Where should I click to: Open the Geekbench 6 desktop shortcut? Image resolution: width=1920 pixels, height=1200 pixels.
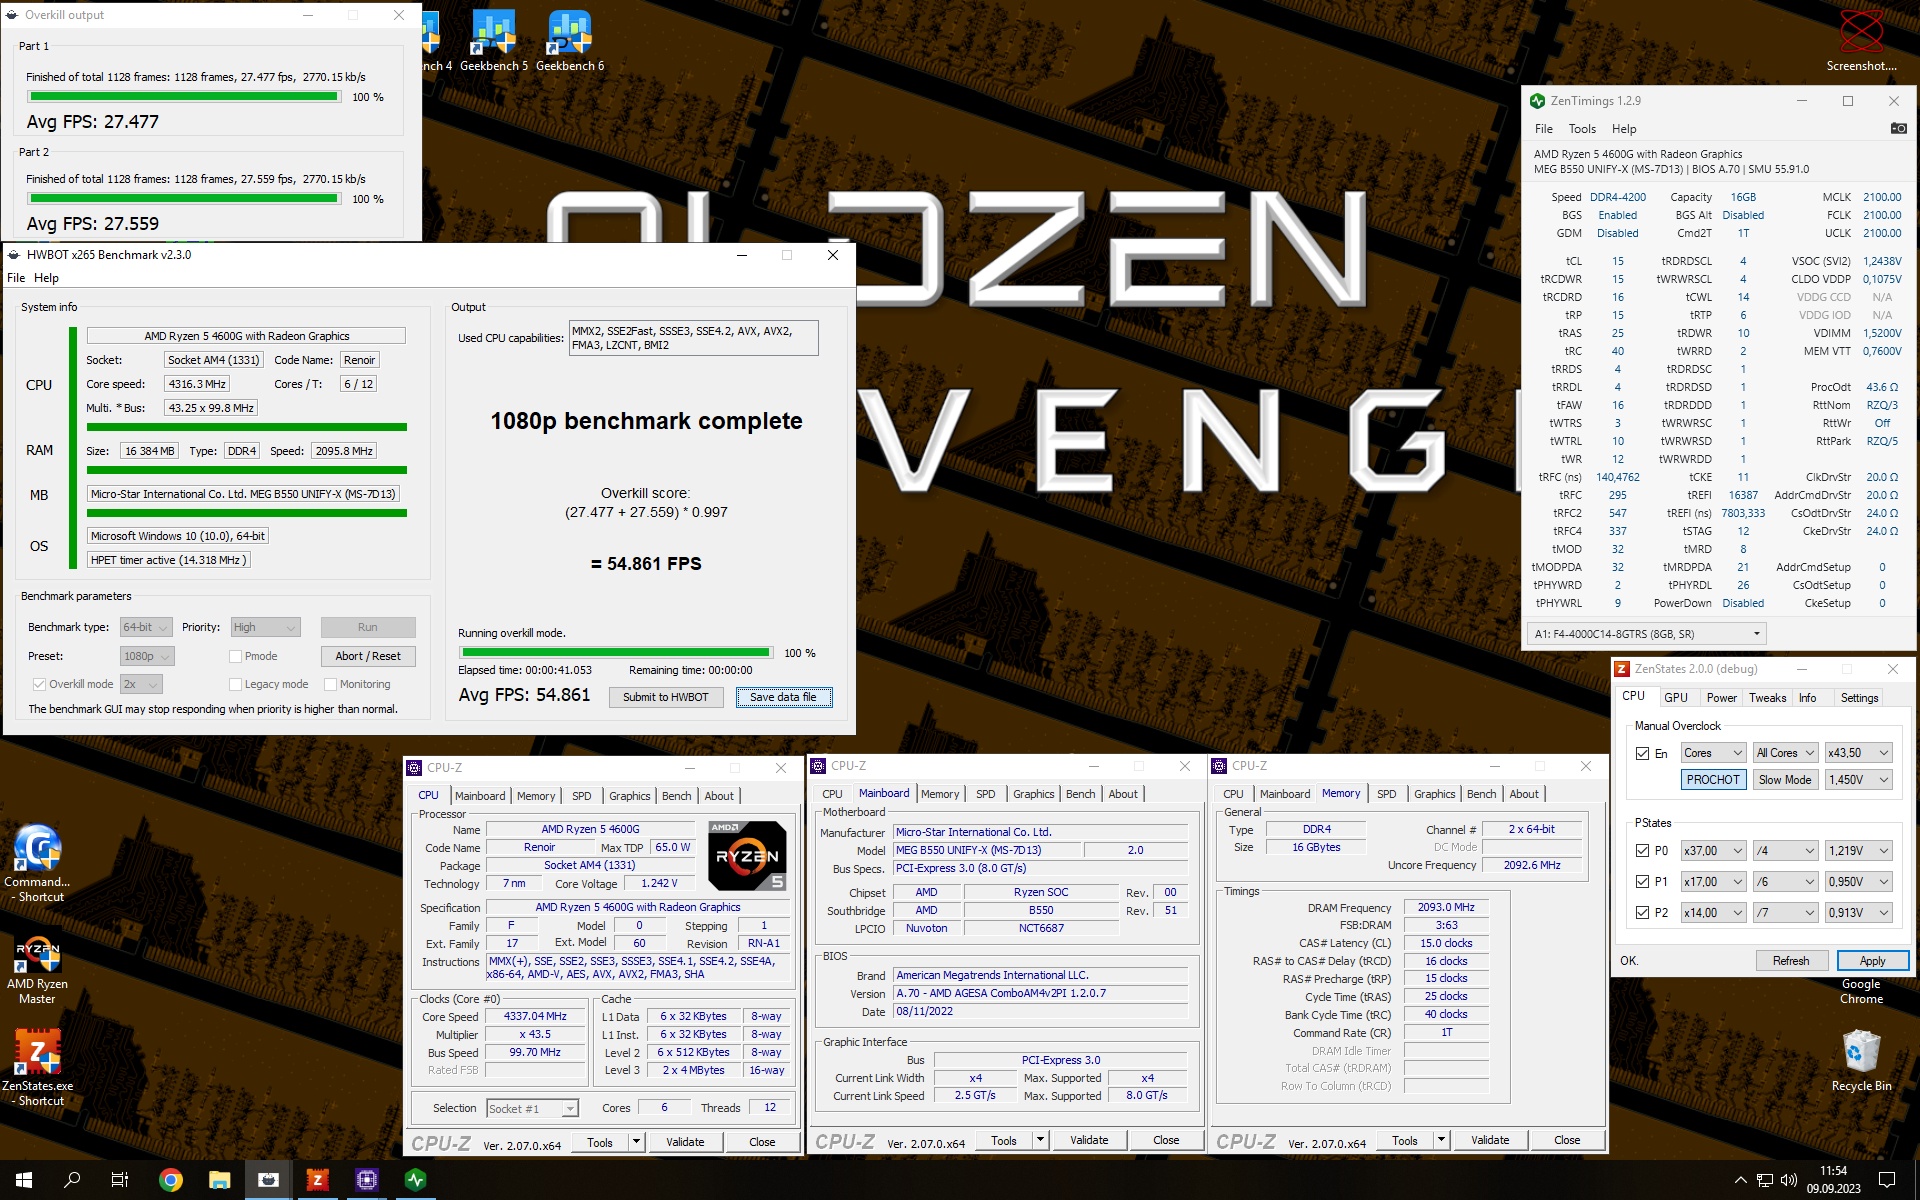pos(570,41)
